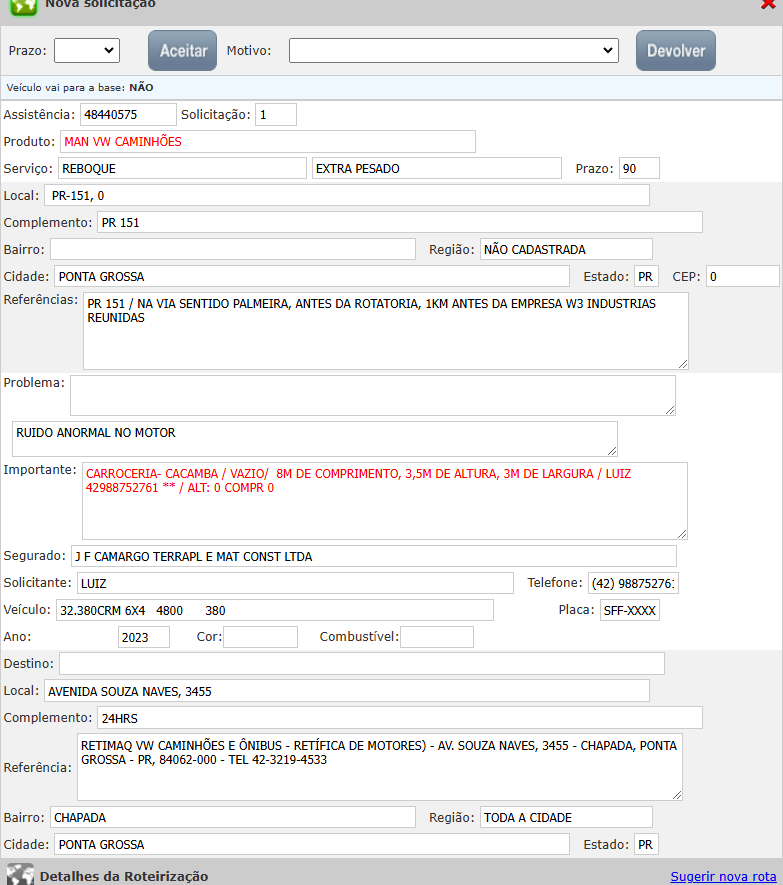Expand the Motivo dropdown list
Image resolution: width=783 pixels, height=885 pixels.
pyautogui.click(x=454, y=50)
